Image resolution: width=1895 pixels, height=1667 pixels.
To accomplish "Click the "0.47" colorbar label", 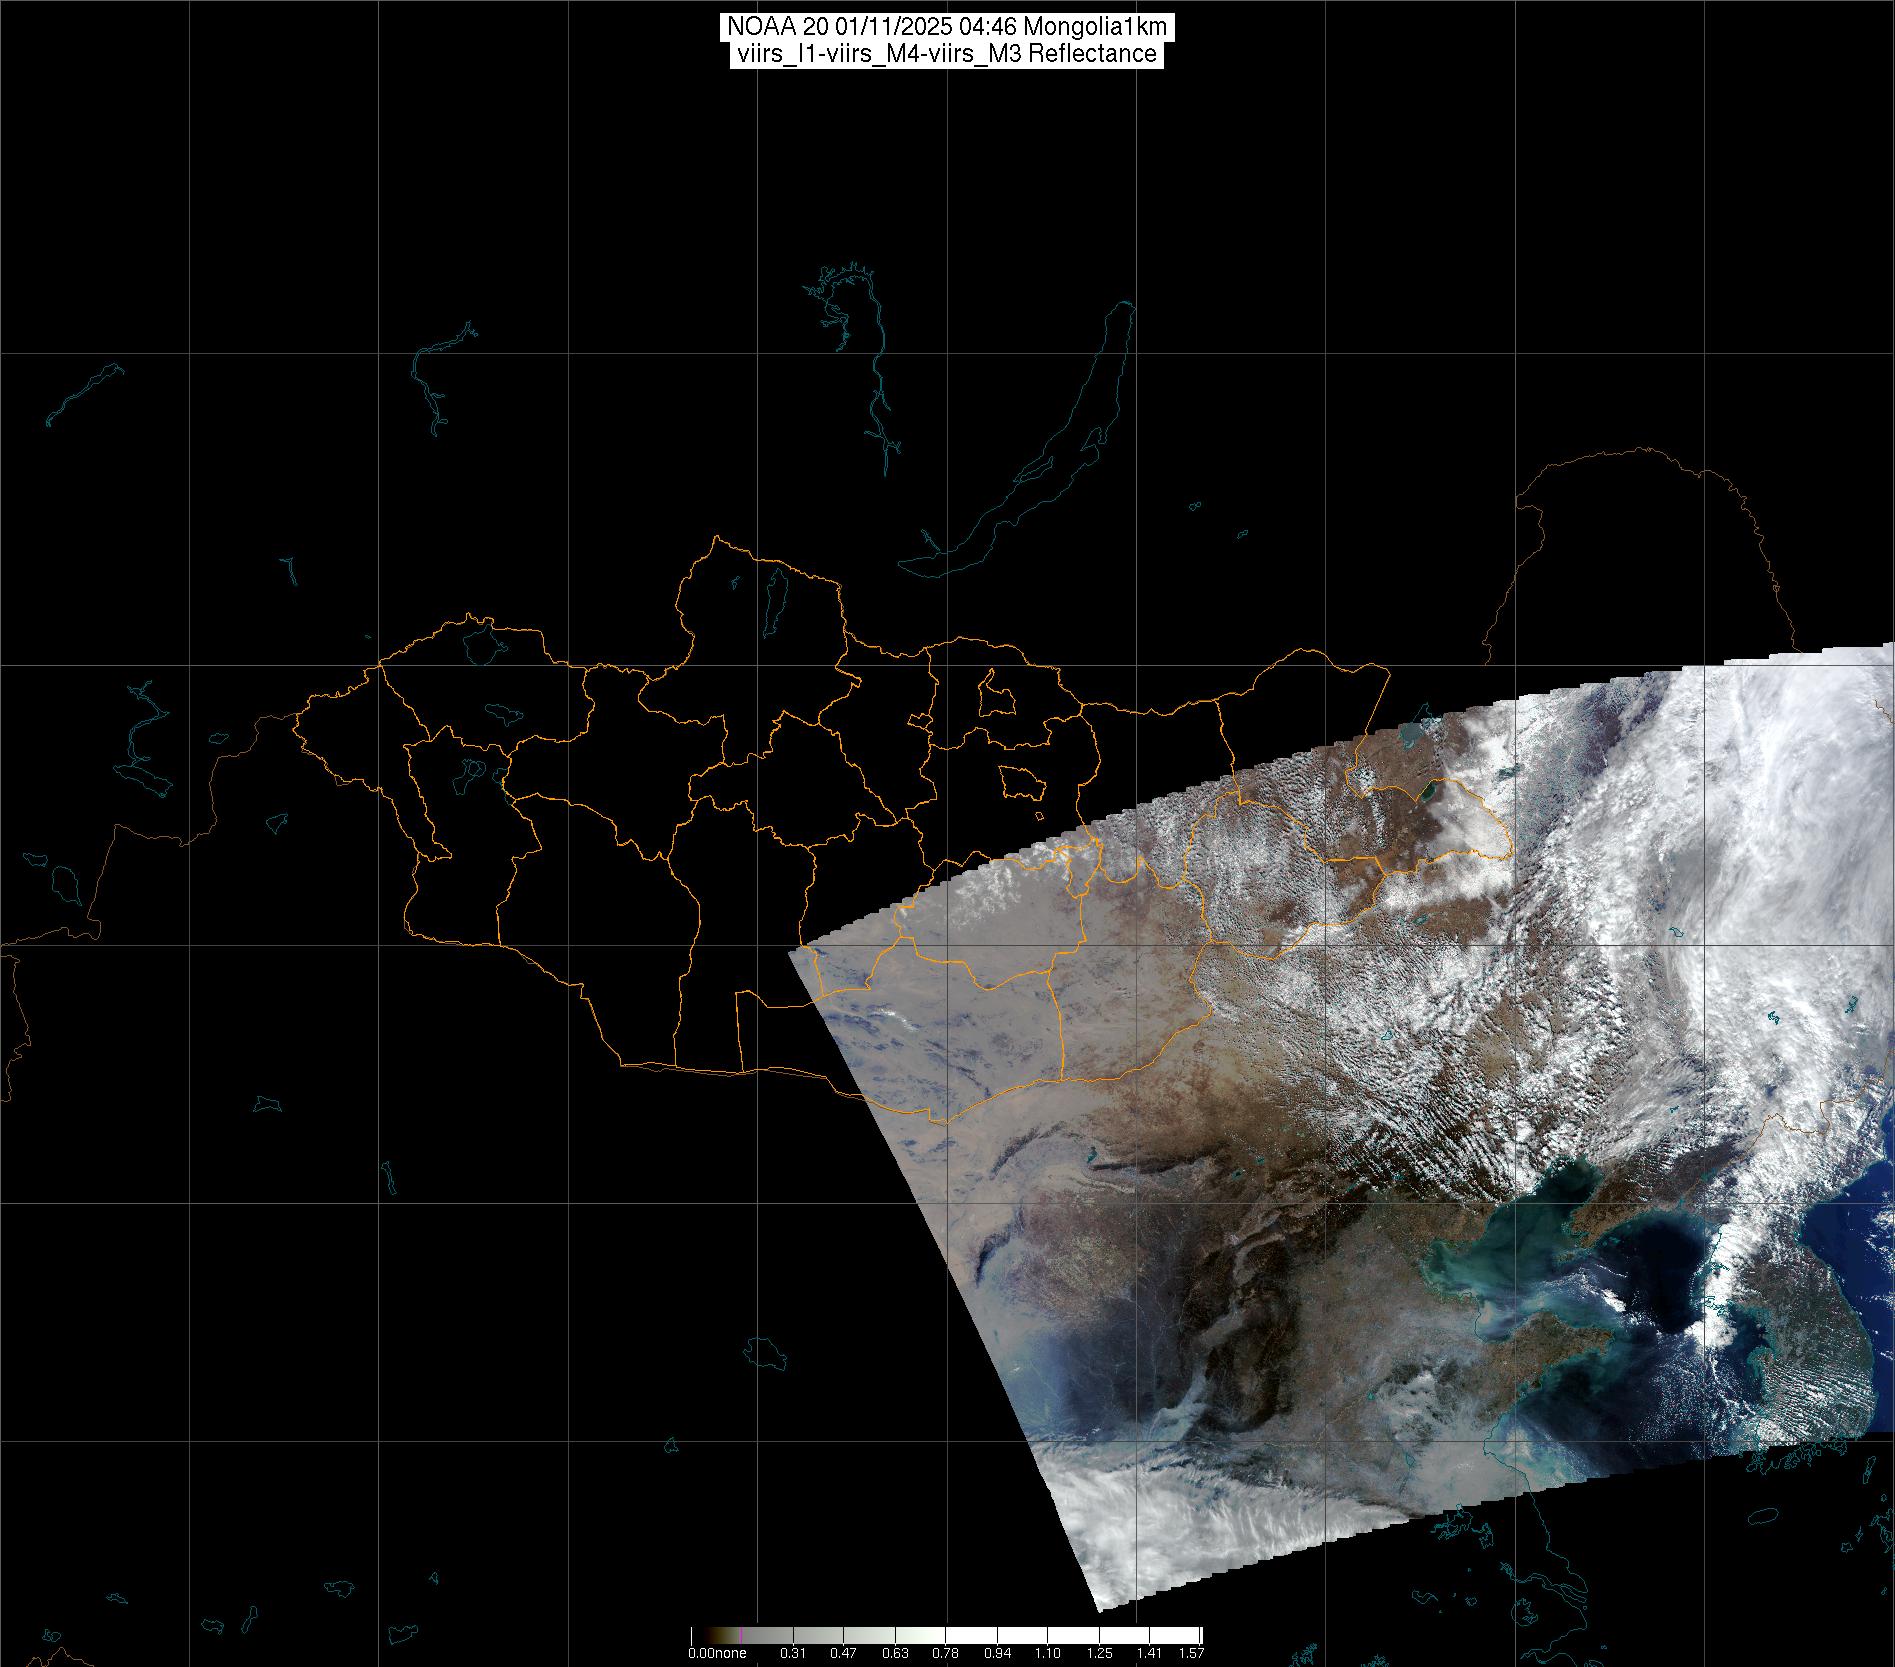I will [x=844, y=1653].
